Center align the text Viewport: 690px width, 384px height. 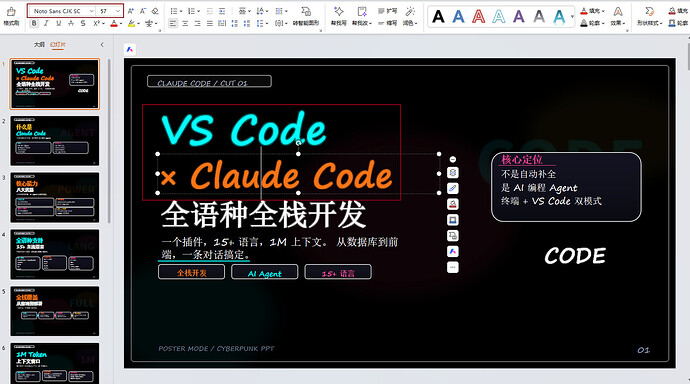185,23
